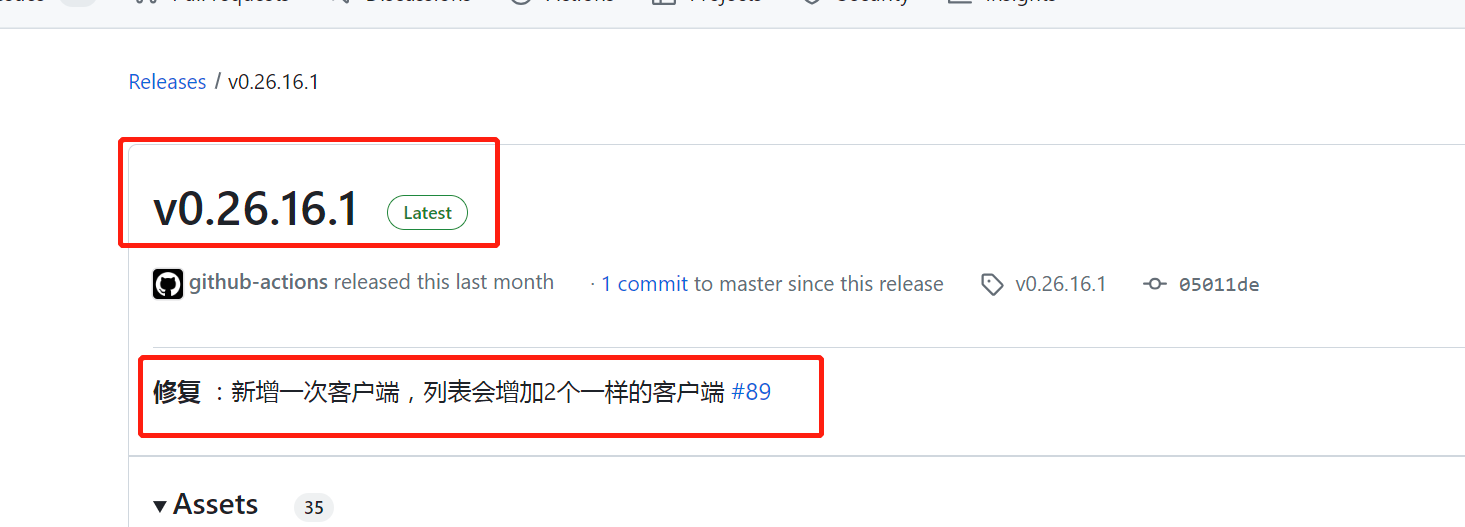
Task: Click the Latest release badge
Action: [427, 212]
